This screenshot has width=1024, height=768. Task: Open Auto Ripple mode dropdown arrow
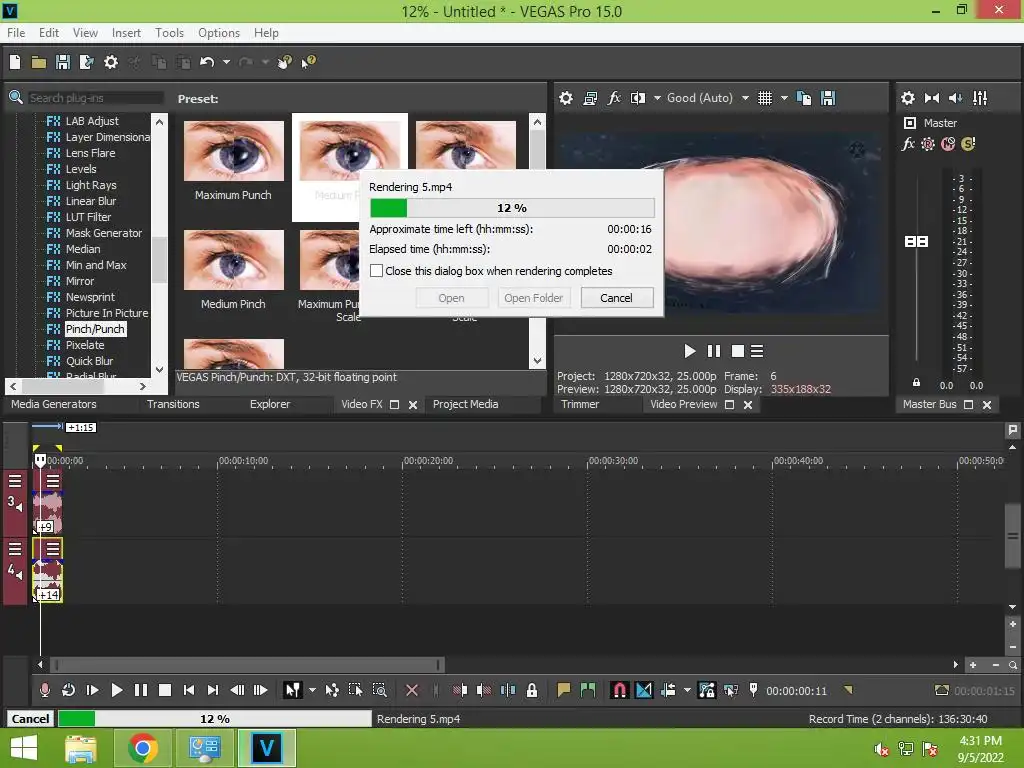click(x=687, y=690)
